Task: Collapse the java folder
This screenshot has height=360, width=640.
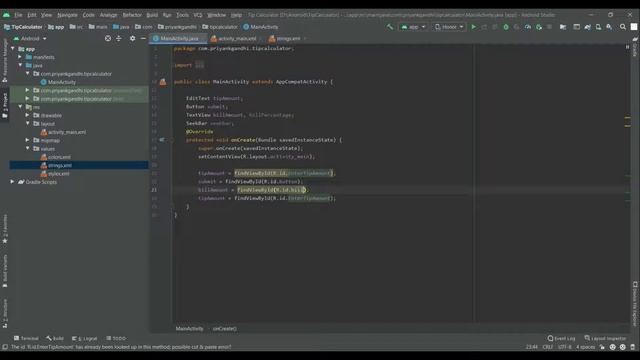Action: pyautogui.click(x=20, y=65)
